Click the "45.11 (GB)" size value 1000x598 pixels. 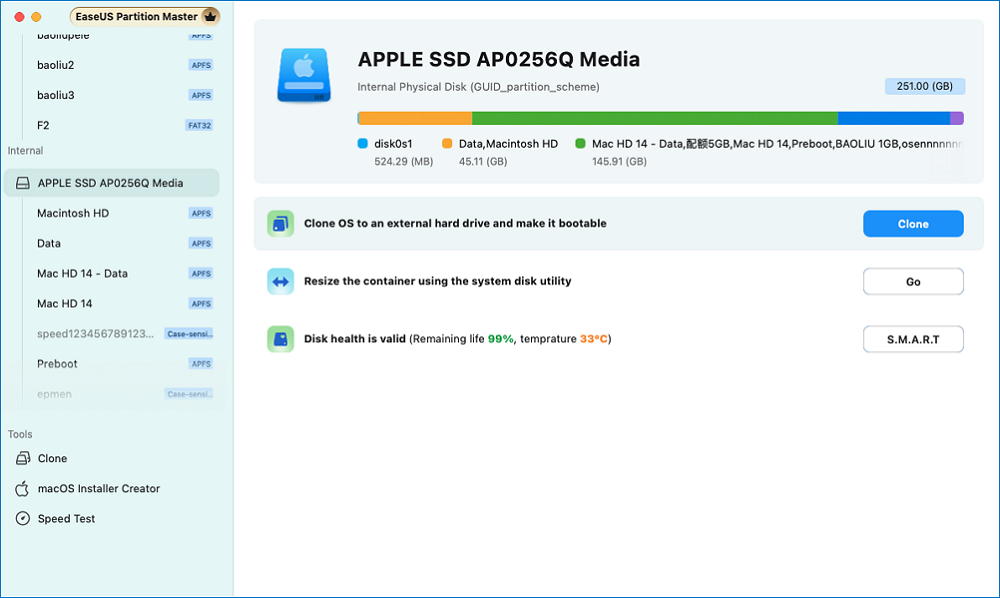[x=483, y=162]
